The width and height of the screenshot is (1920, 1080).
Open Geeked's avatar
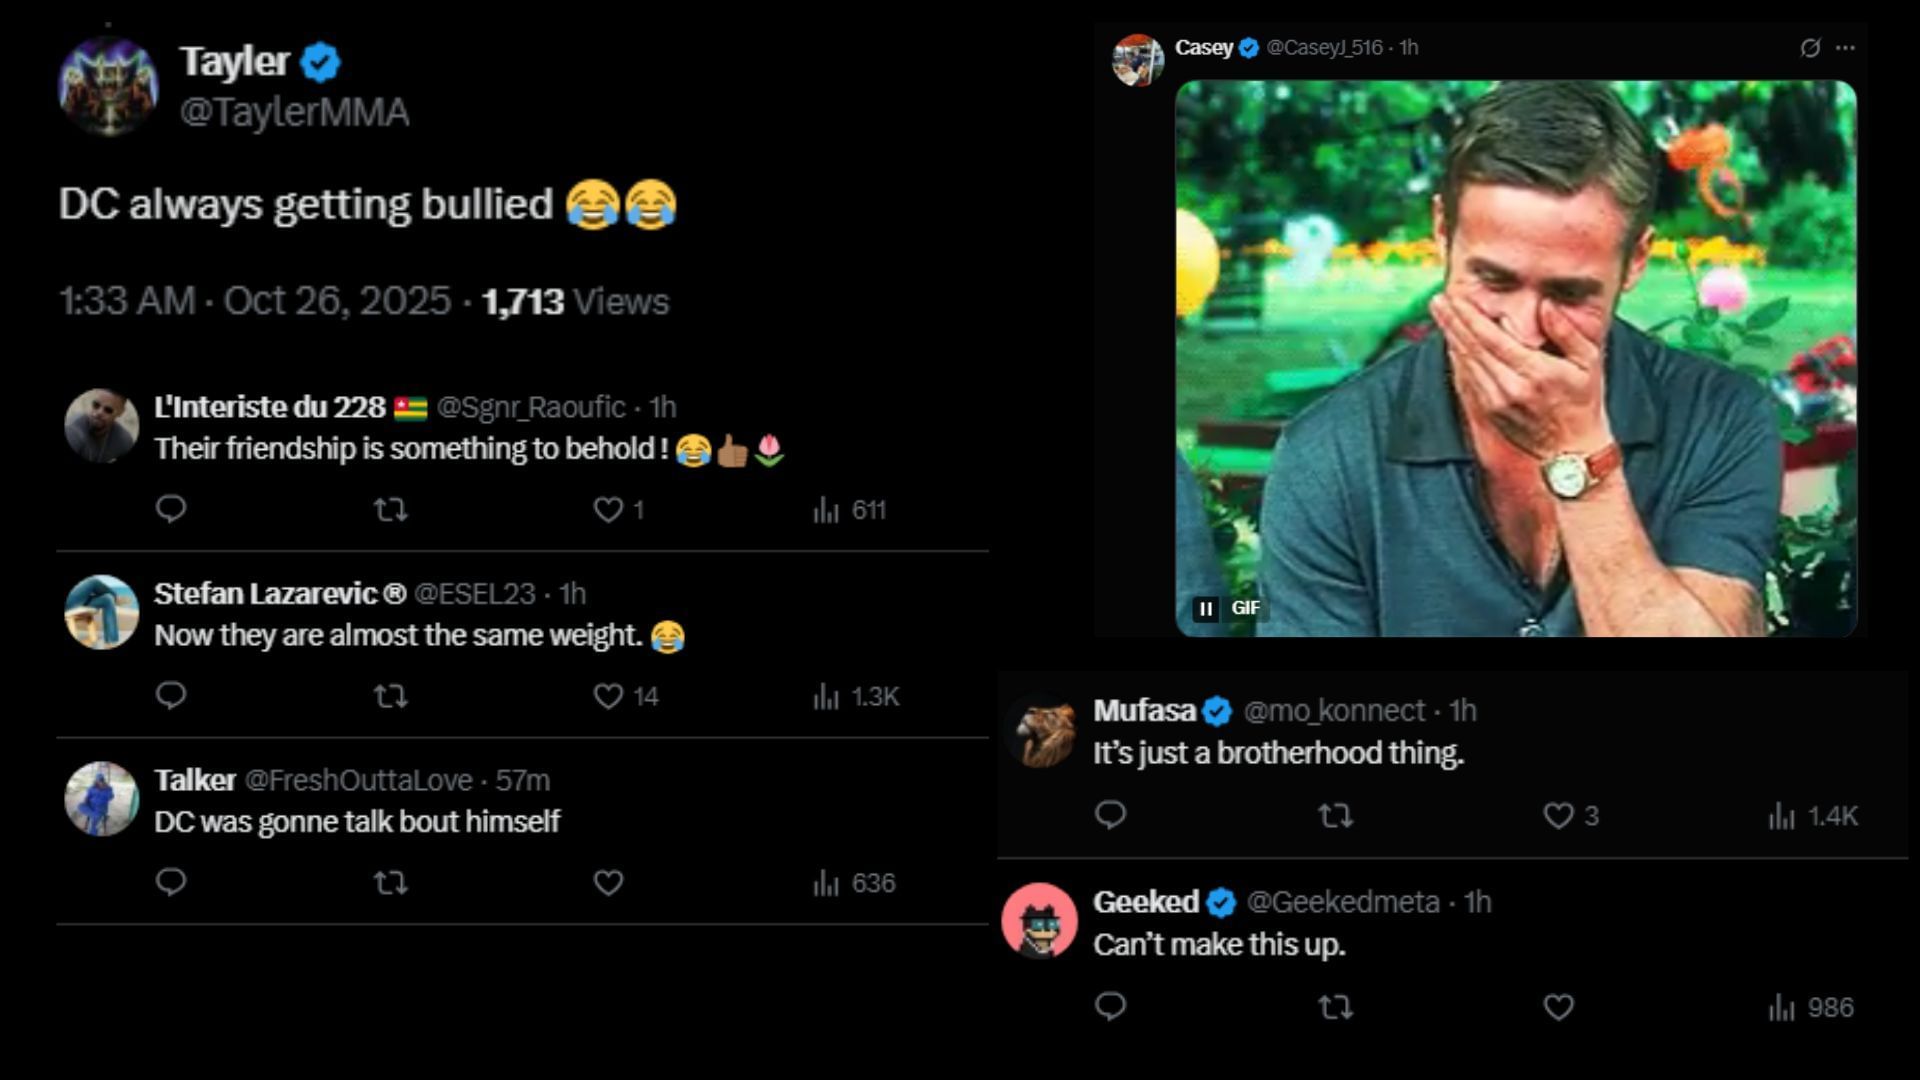point(1039,921)
